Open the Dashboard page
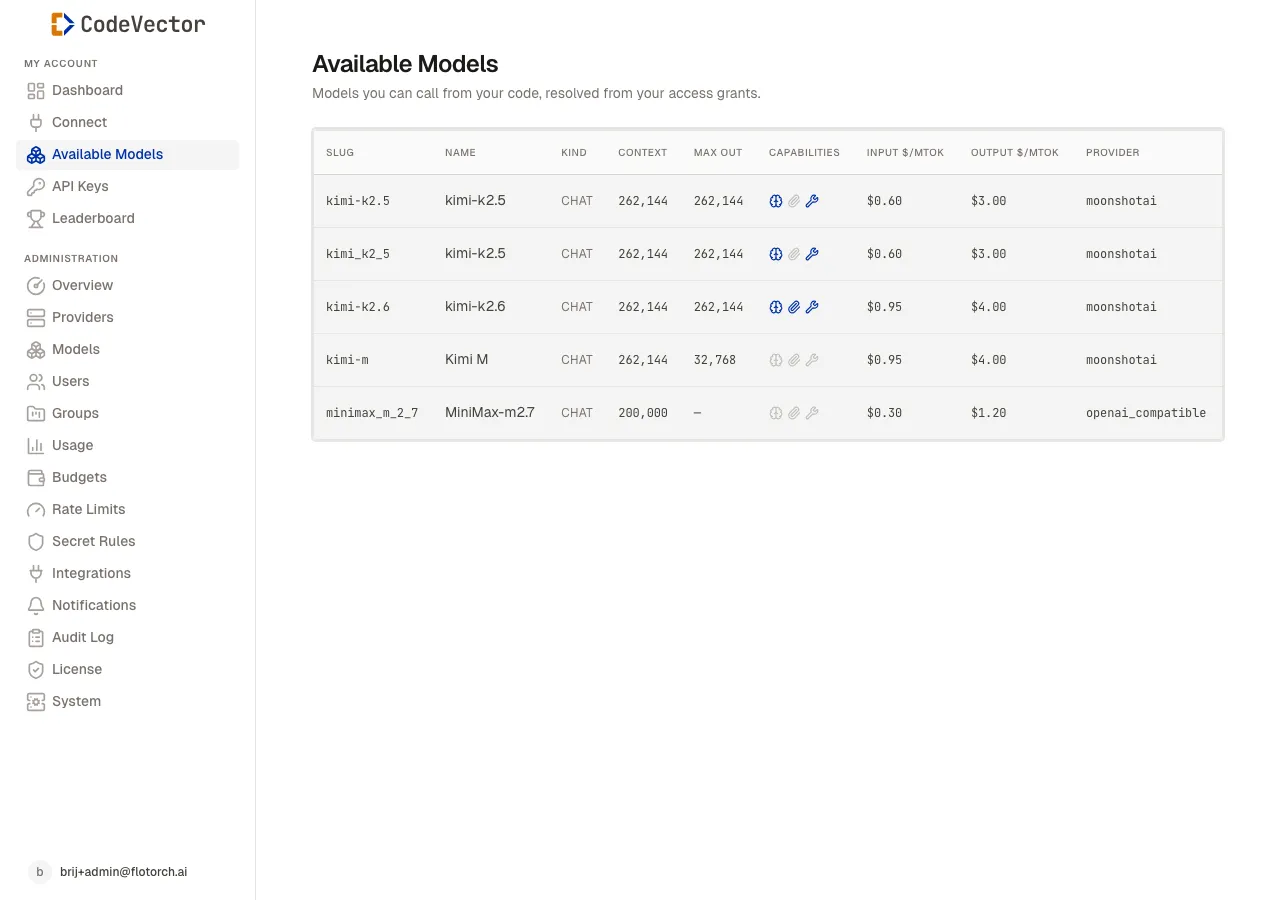 point(127,91)
